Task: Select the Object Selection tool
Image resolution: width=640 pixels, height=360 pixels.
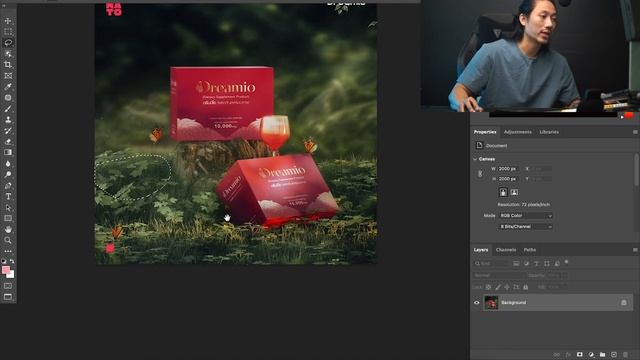Action: (8, 54)
